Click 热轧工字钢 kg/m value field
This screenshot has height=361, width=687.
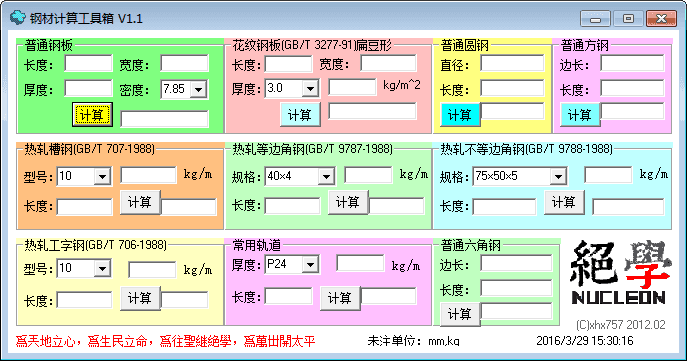[152, 270]
